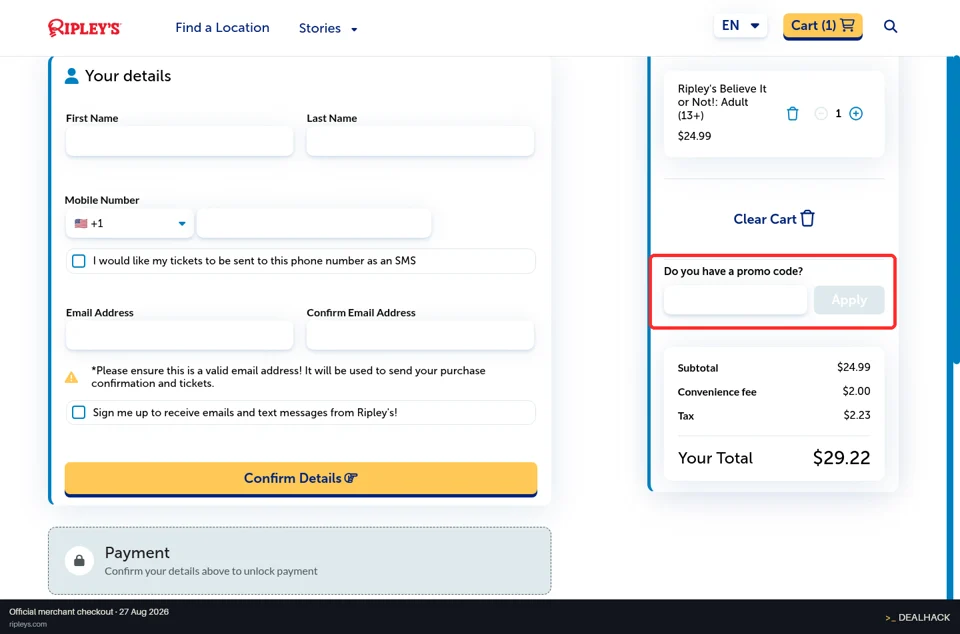Enable SMS ticket delivery checkbox
This screenshot has height=634, width=960.
78,261
